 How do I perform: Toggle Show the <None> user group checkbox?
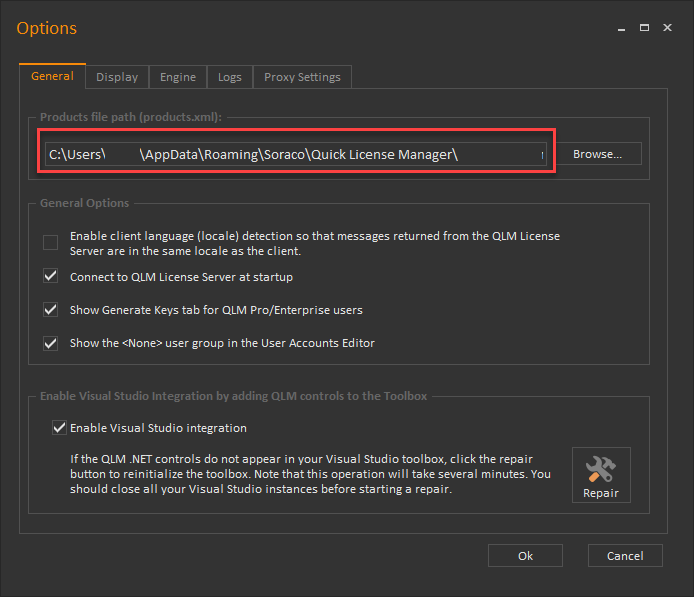[50, 343]
